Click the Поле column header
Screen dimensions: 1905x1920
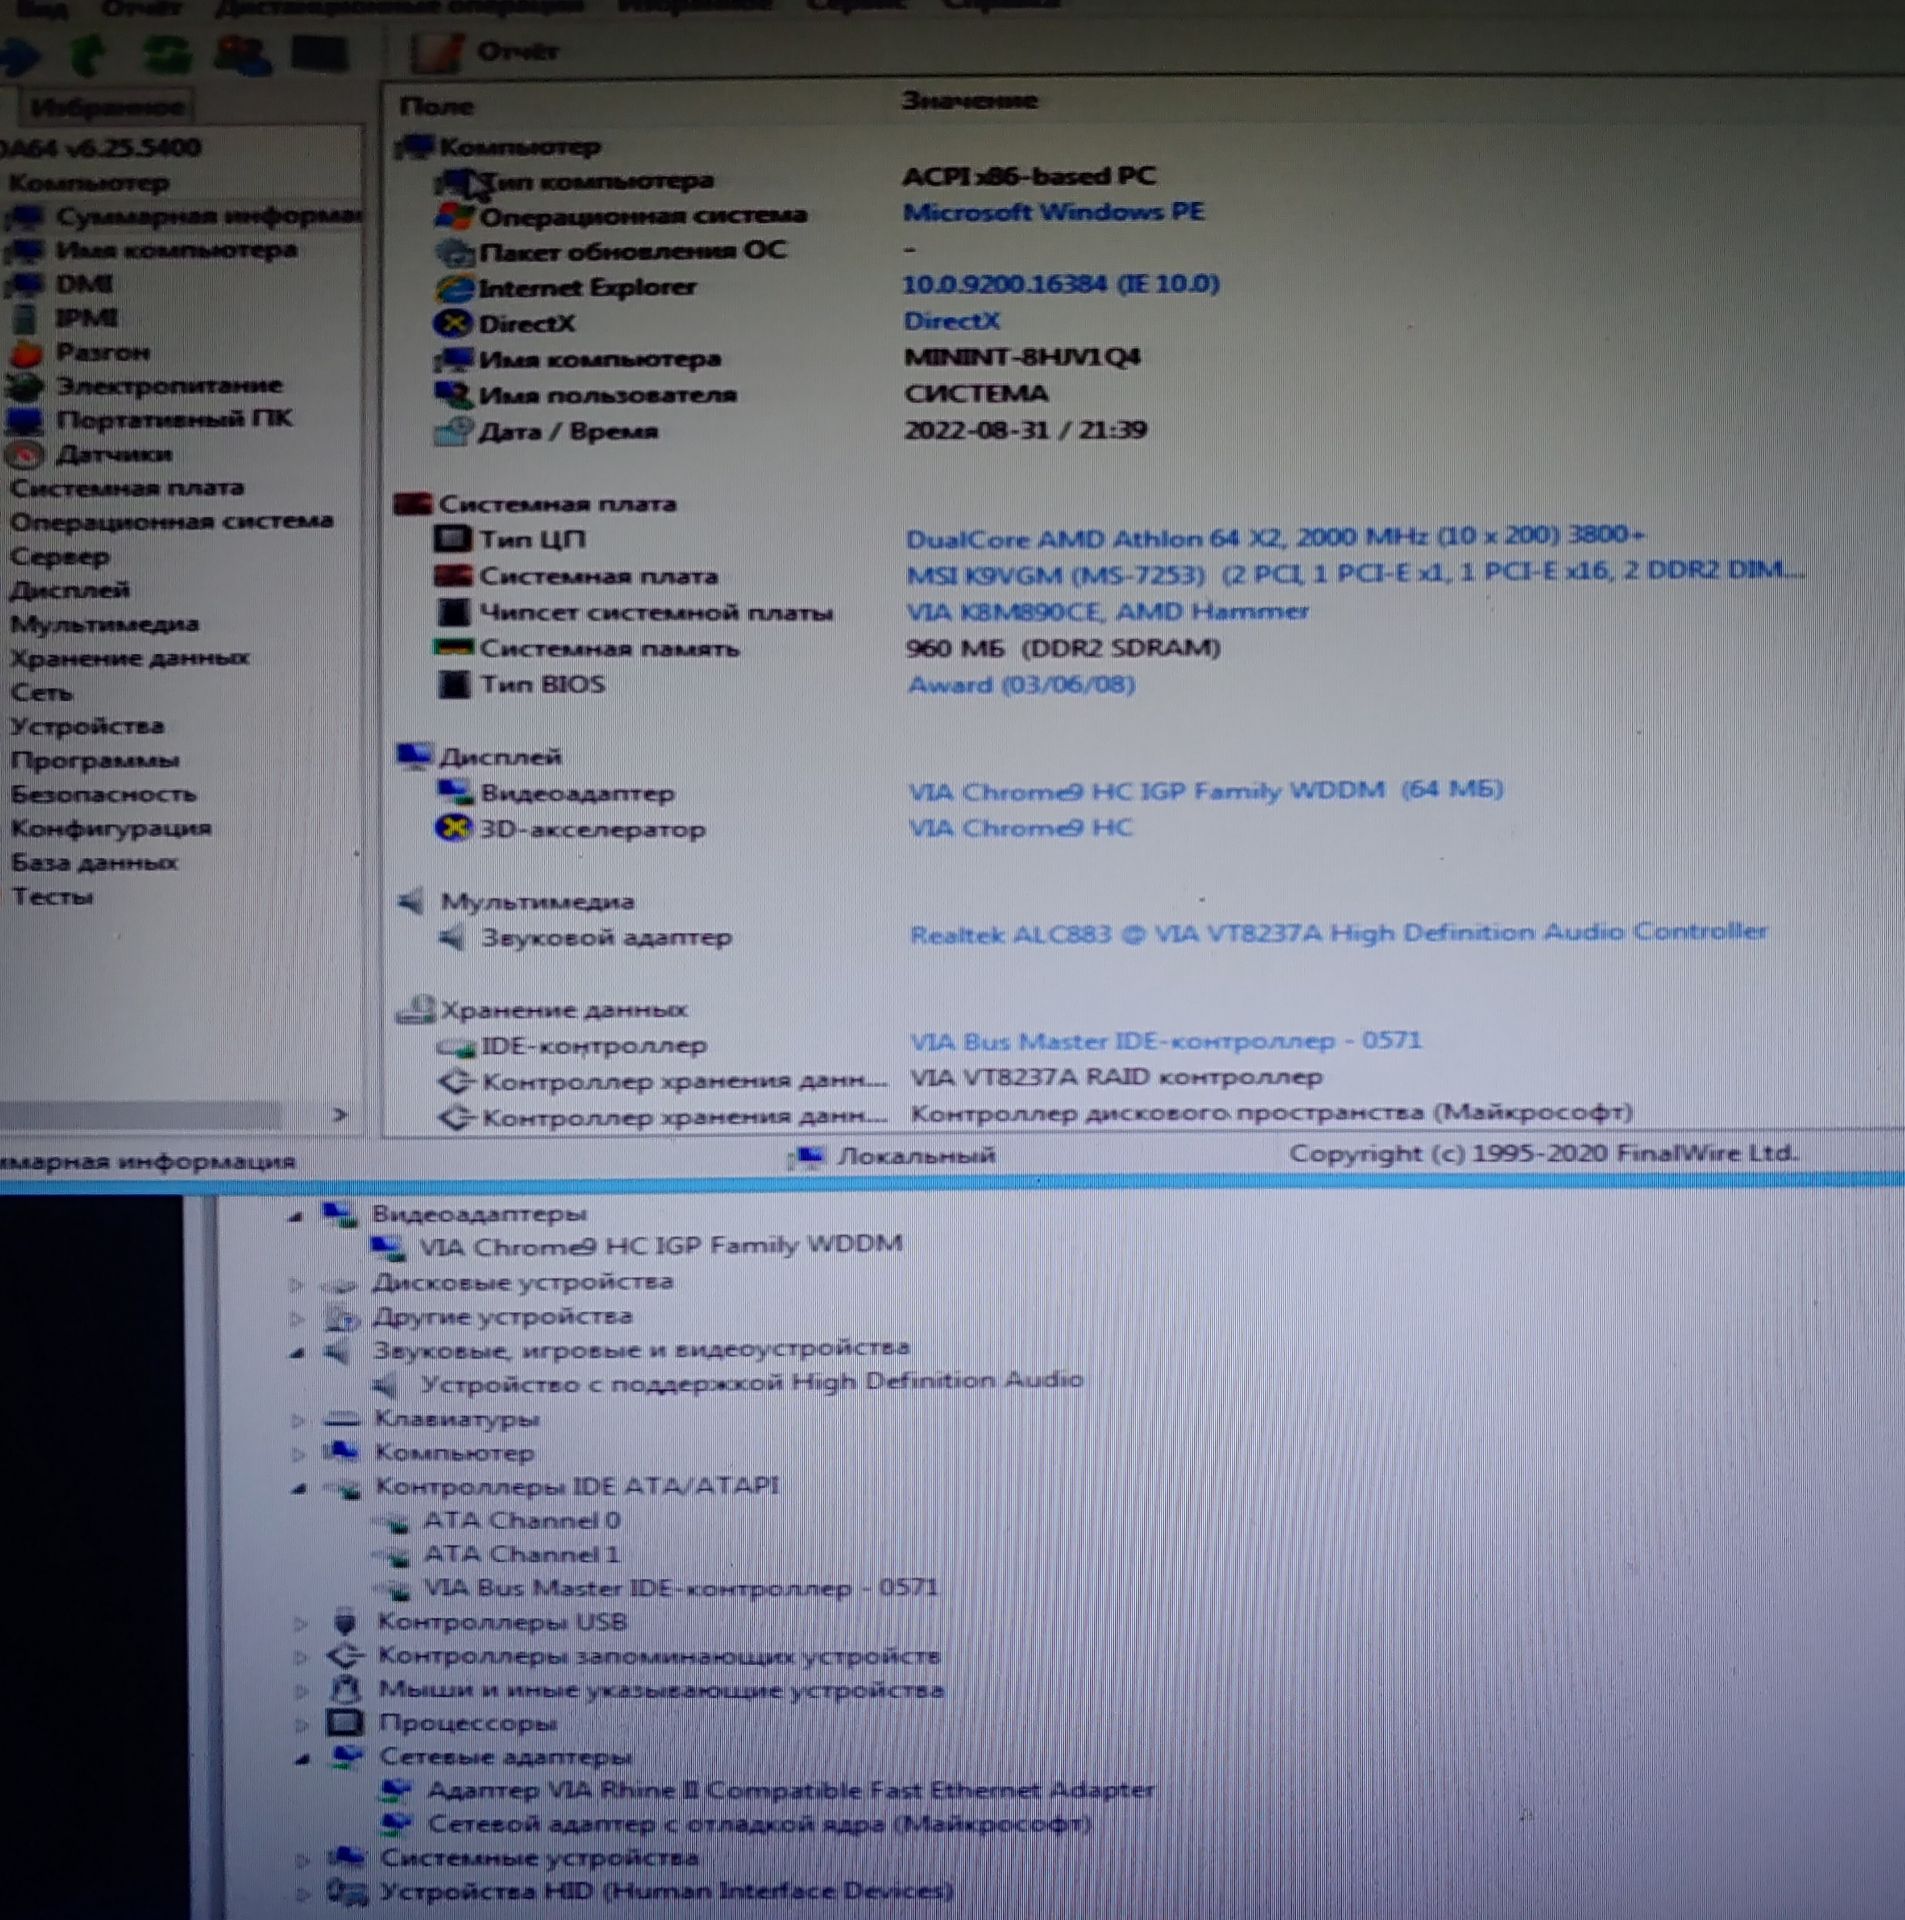[x=436, y=106]
